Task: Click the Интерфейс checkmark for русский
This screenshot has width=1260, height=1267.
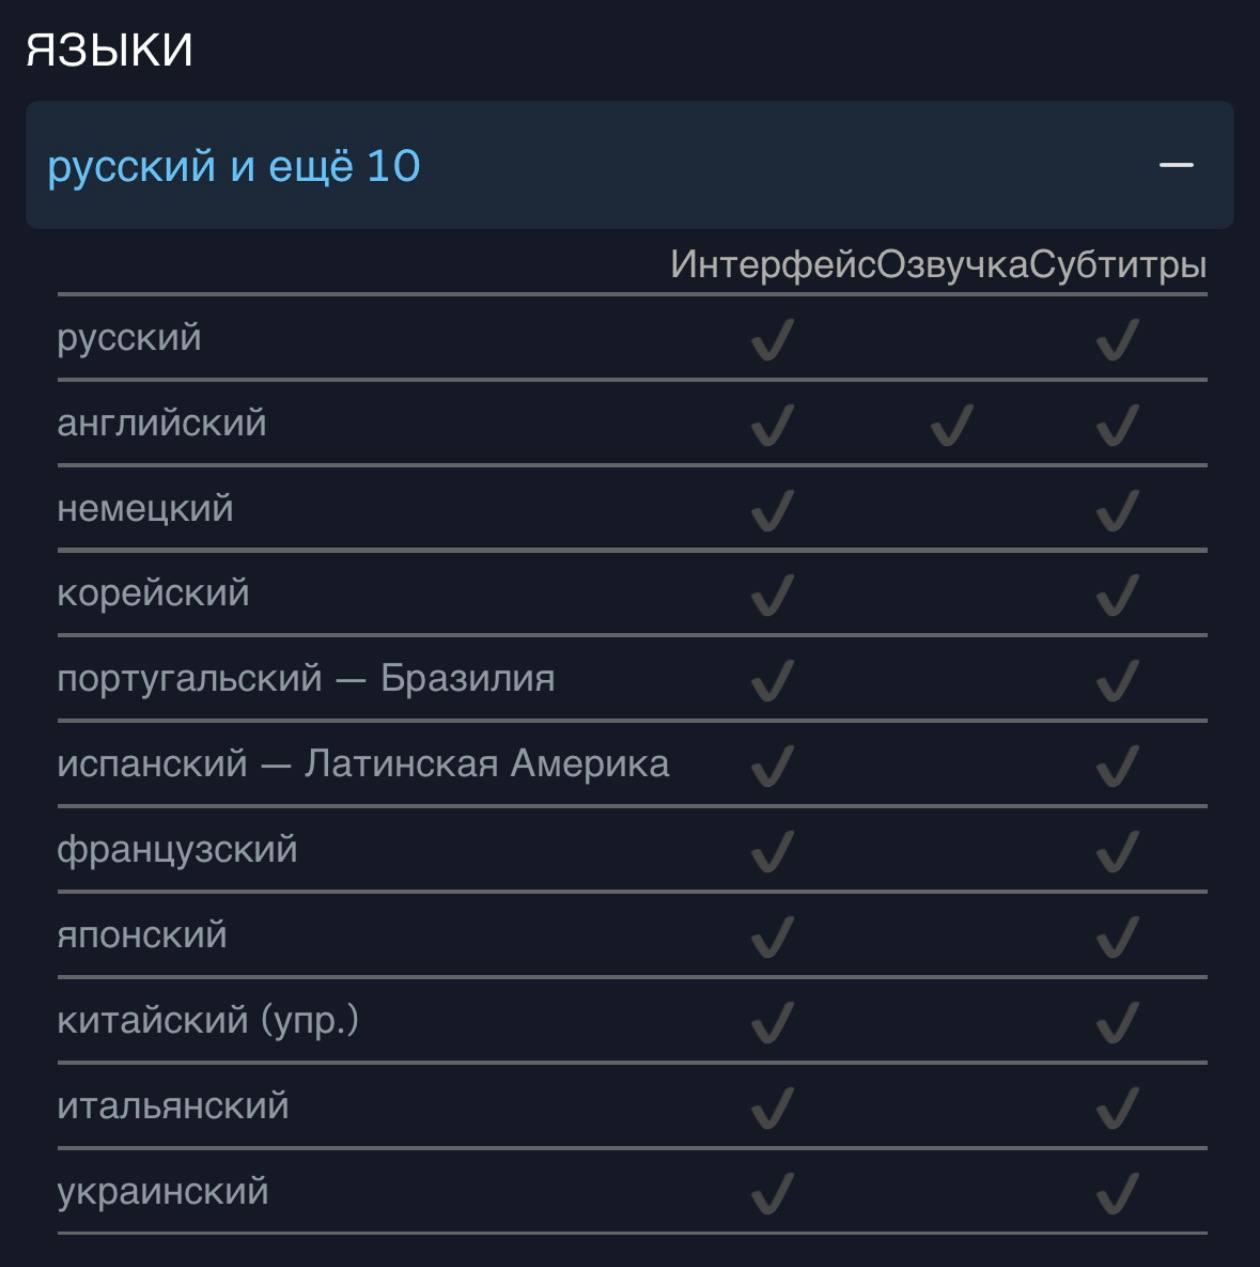Action: click(x=772, y=340)
